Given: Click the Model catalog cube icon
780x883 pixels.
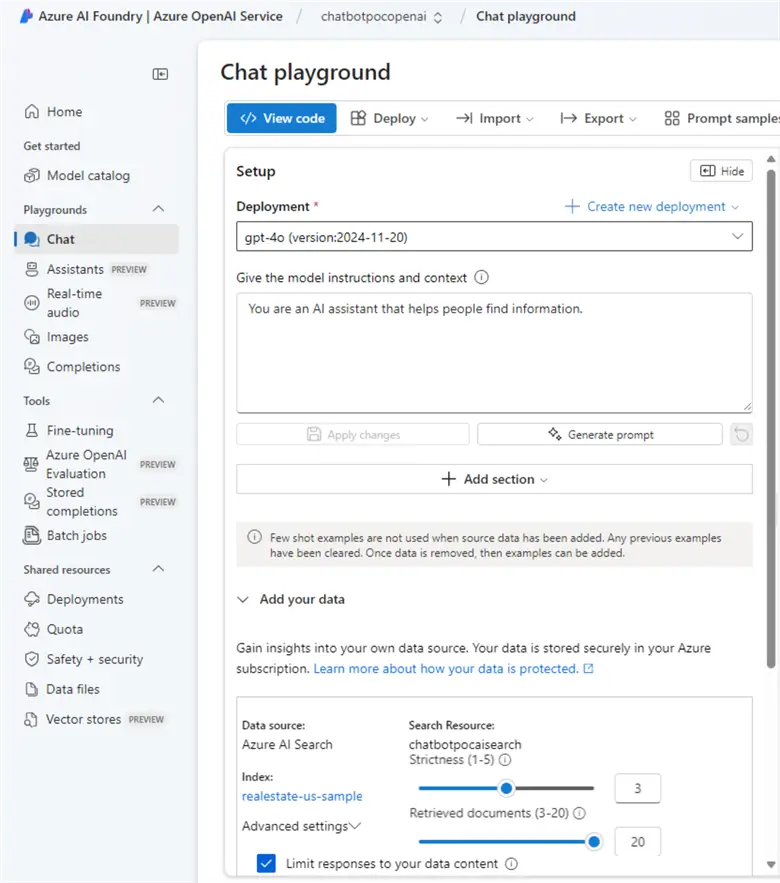Looking at the screenshot, I should point(32,176).
